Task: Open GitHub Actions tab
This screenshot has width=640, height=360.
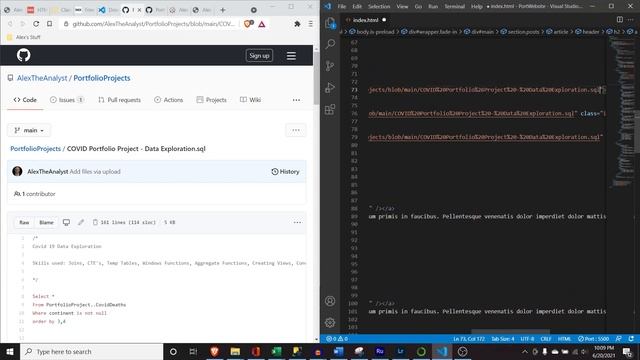Action: [x=169, y=100]
